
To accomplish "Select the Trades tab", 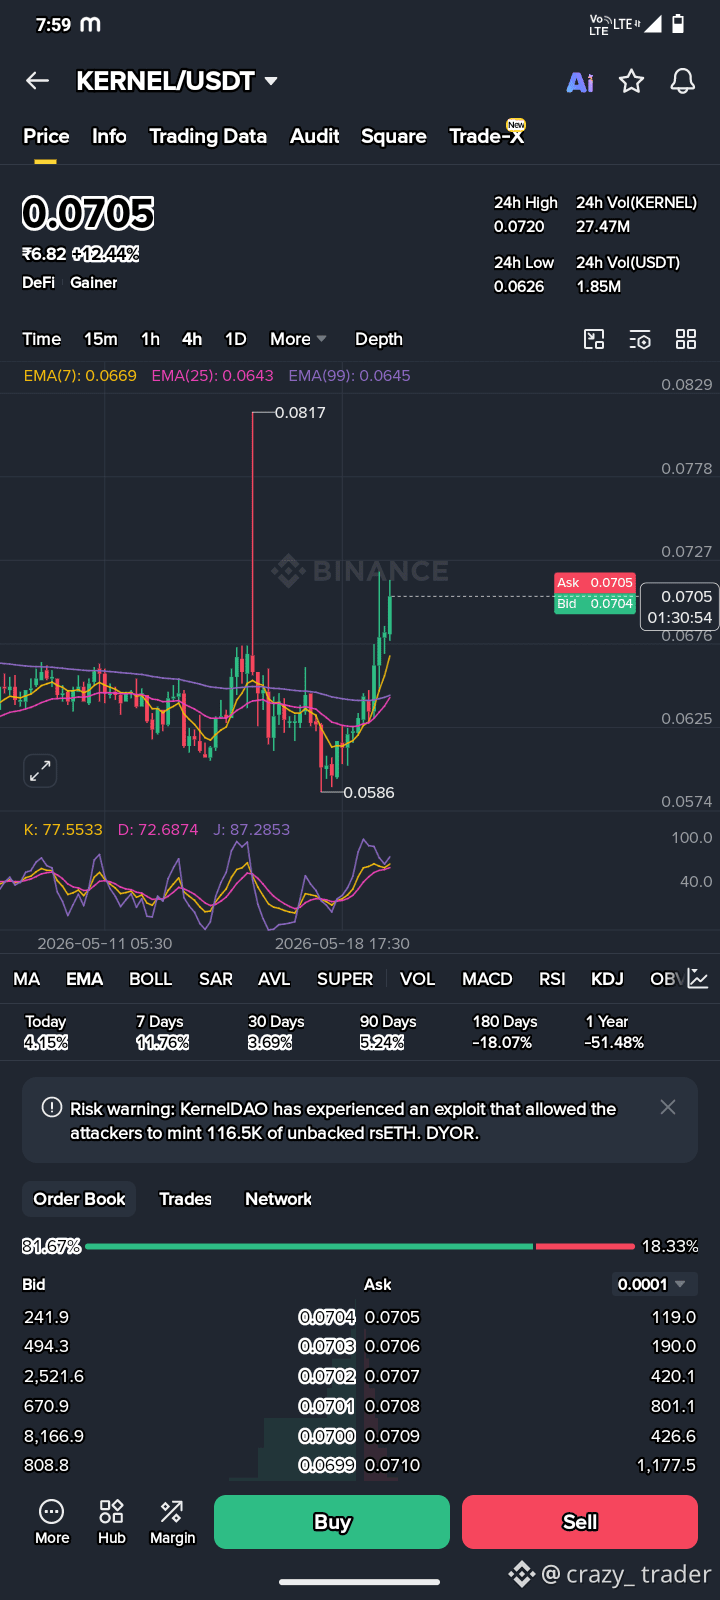I will (x=185, y=1199).
